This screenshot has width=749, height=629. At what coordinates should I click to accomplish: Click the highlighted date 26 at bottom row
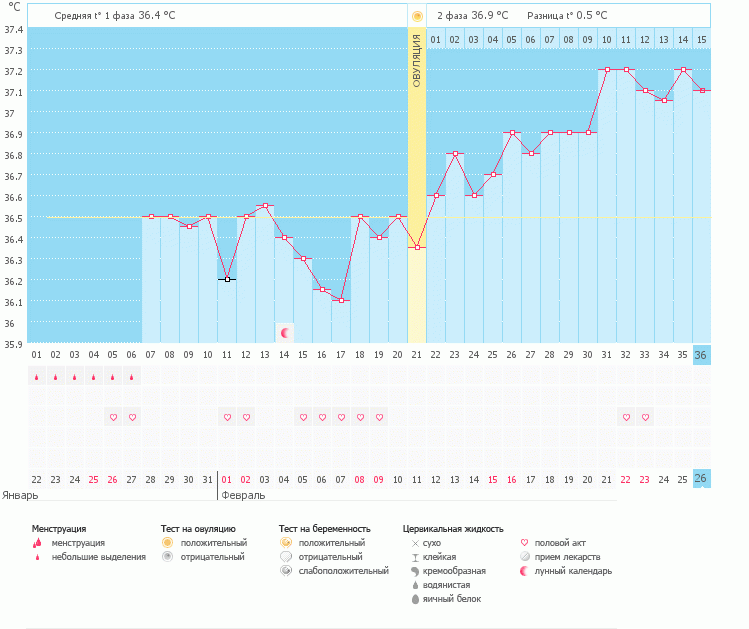click(701, 479)
